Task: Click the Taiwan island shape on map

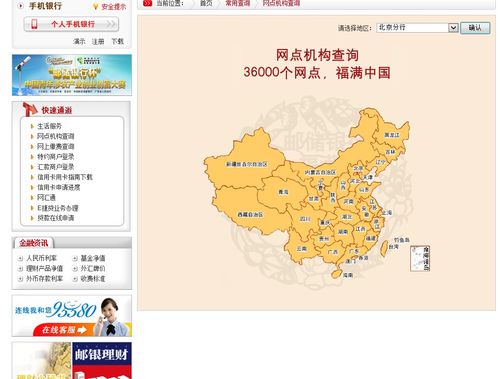Action: tap(384, 249)
